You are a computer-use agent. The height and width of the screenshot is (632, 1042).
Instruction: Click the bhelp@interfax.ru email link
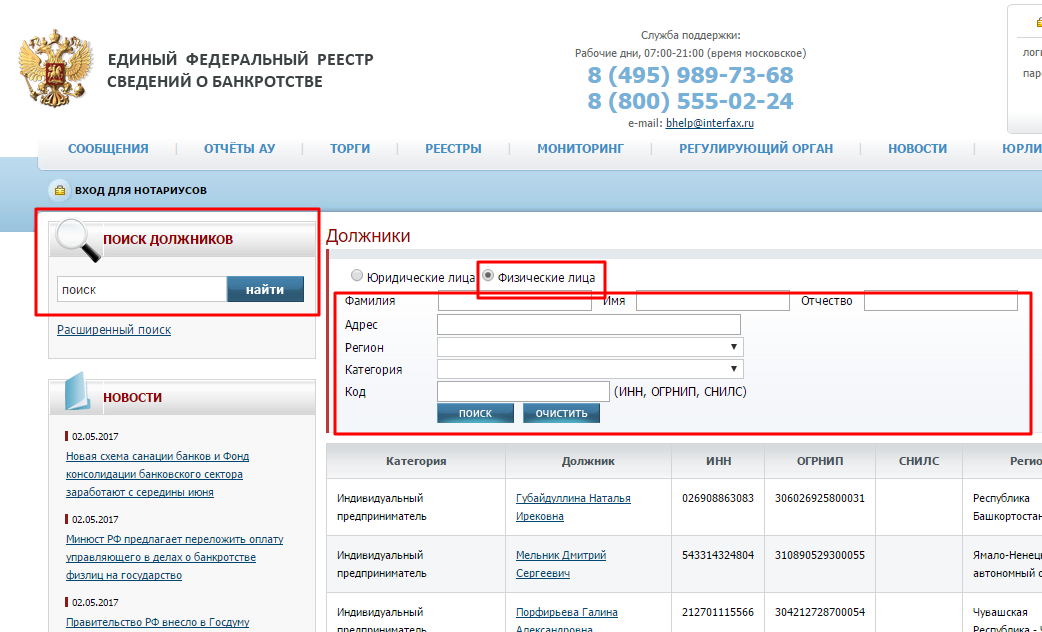[710, 123]
